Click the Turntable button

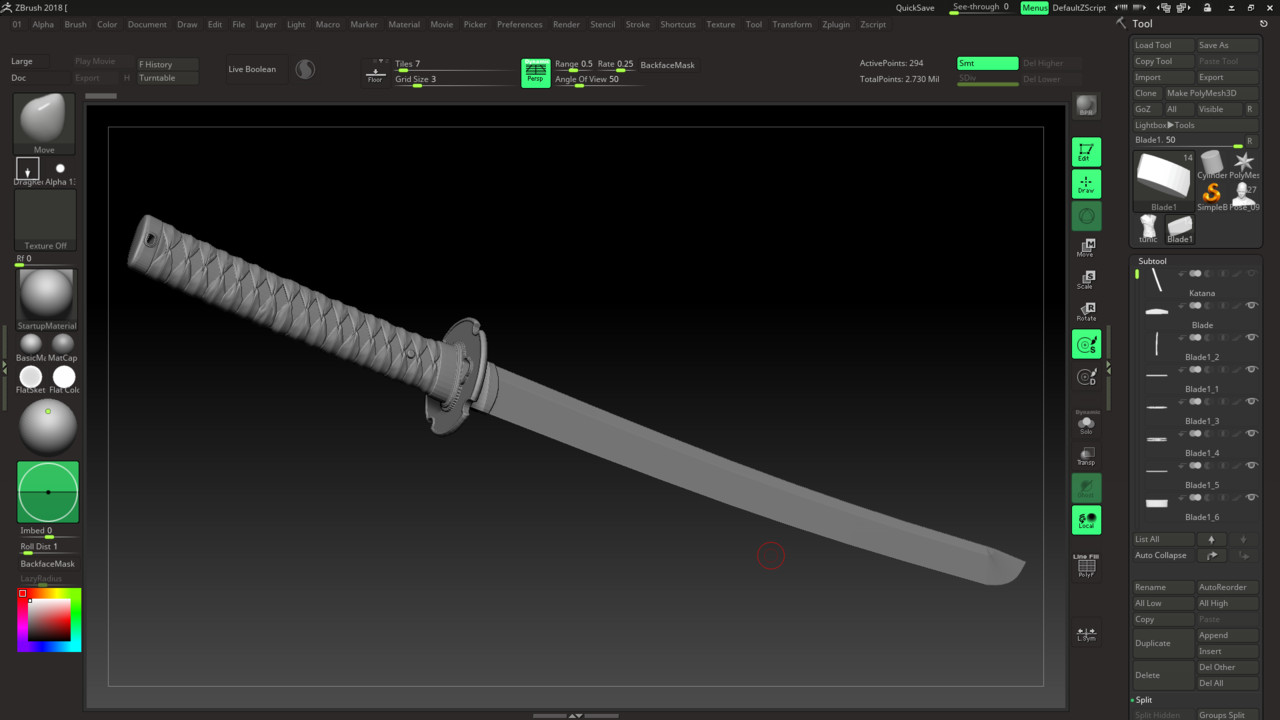pyautogui.click(x=168, y=78)
